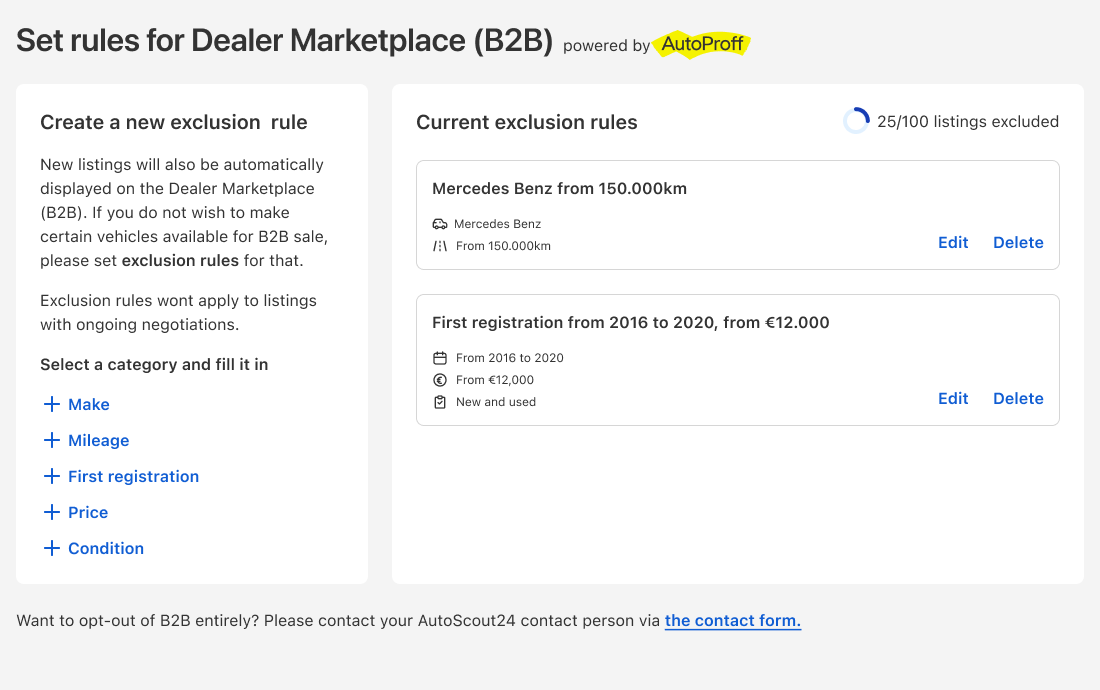
Task: Add a Make exclusion category
Action: (x=76, y=404)
